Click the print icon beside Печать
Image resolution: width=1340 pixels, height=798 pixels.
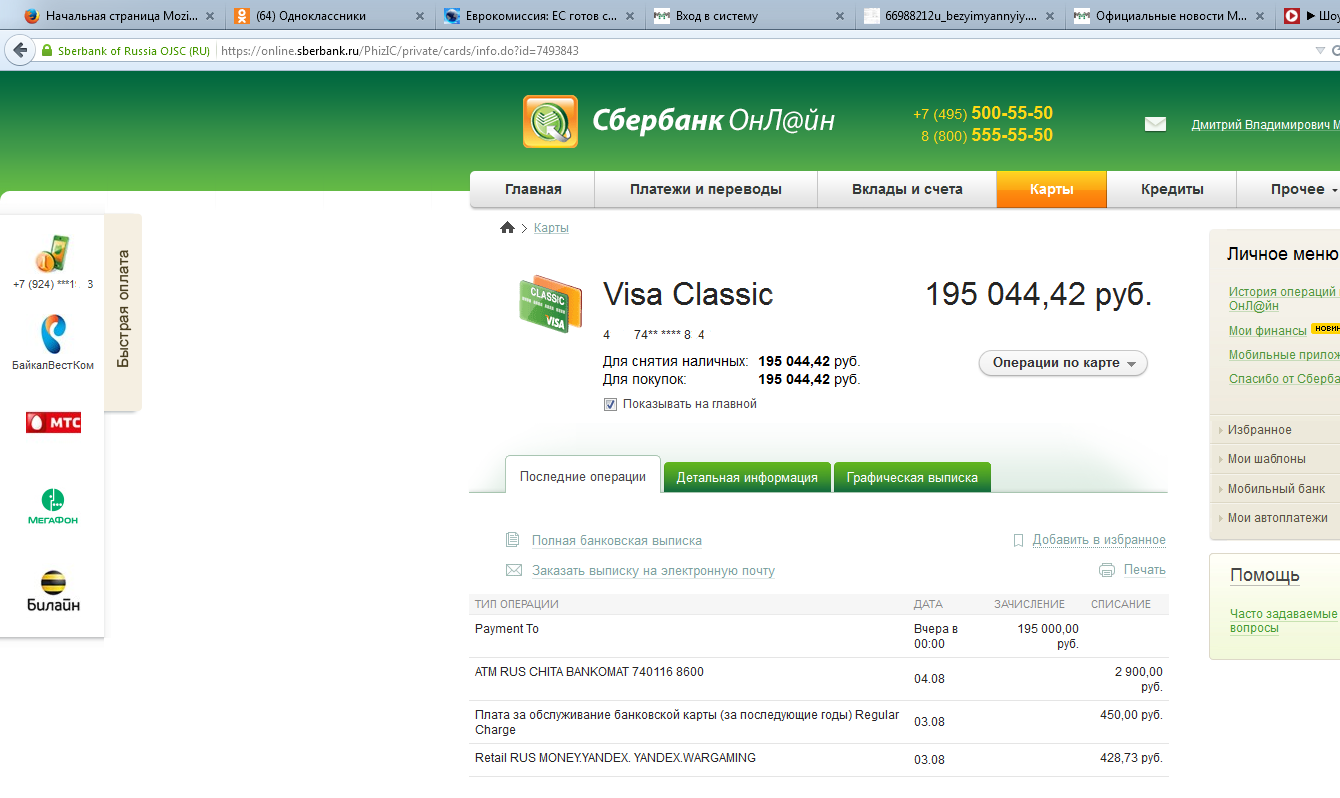pos(1106,570)
